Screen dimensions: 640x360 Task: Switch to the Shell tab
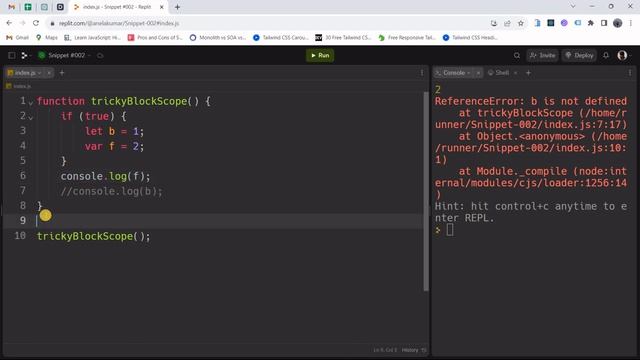coord(499,73)
